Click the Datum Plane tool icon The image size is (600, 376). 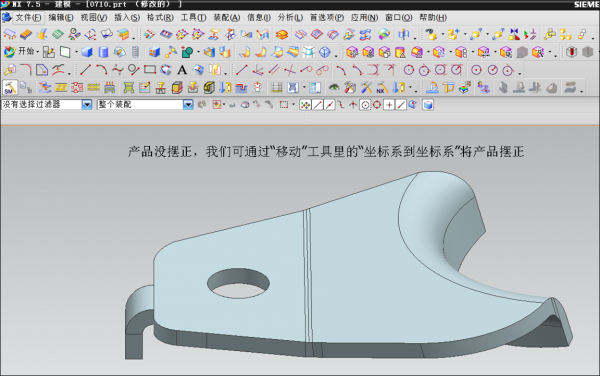coord(65,52)
